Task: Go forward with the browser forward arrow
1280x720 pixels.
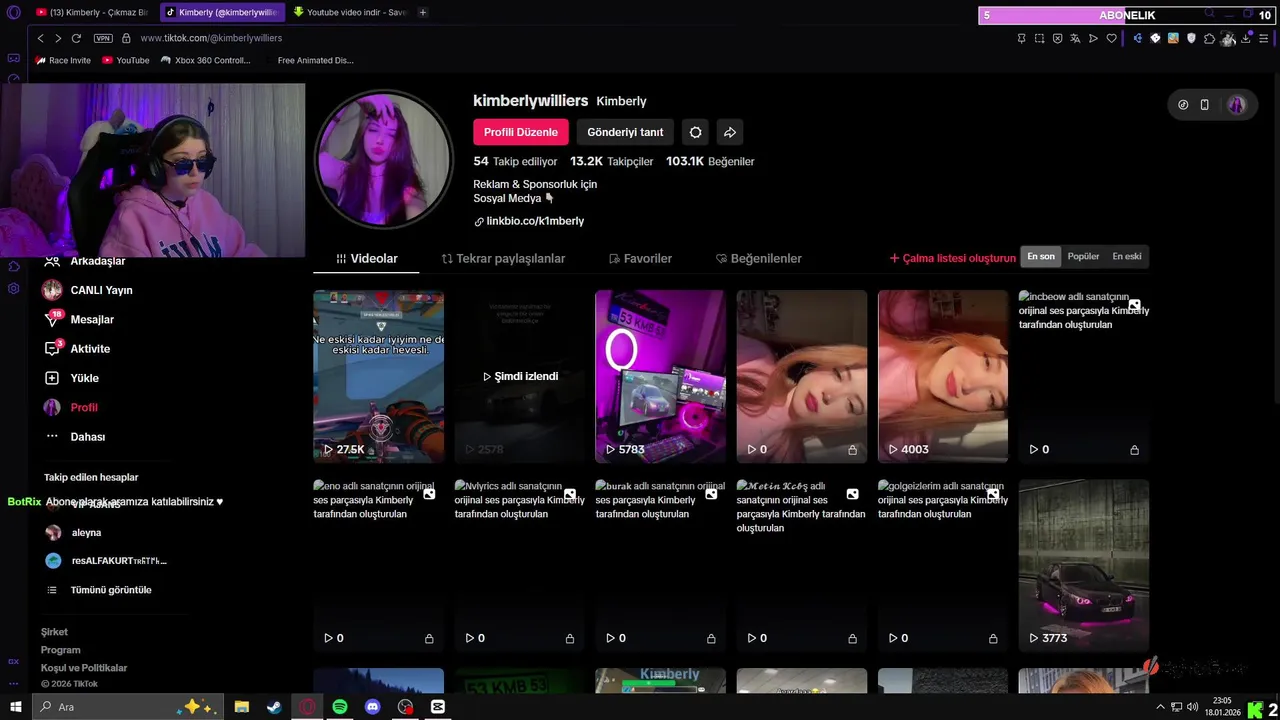Action: tap(58, 38)
